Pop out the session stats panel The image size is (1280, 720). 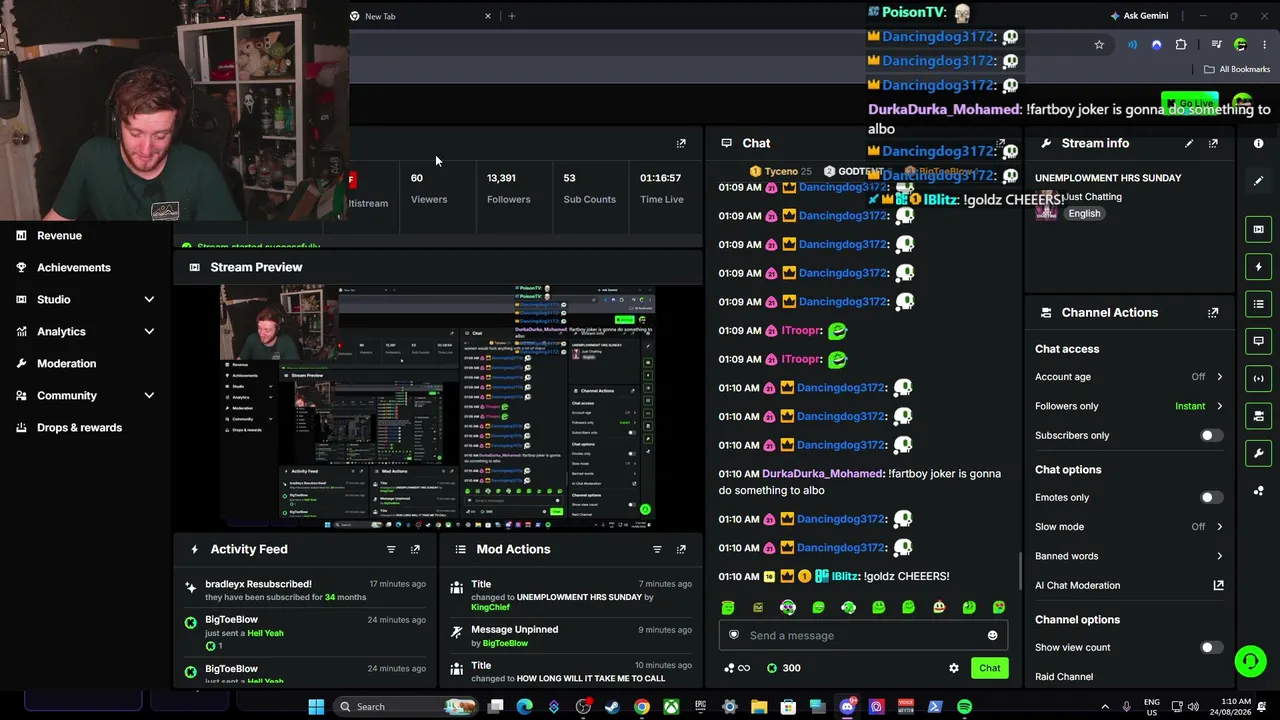[x=681, y=143]
